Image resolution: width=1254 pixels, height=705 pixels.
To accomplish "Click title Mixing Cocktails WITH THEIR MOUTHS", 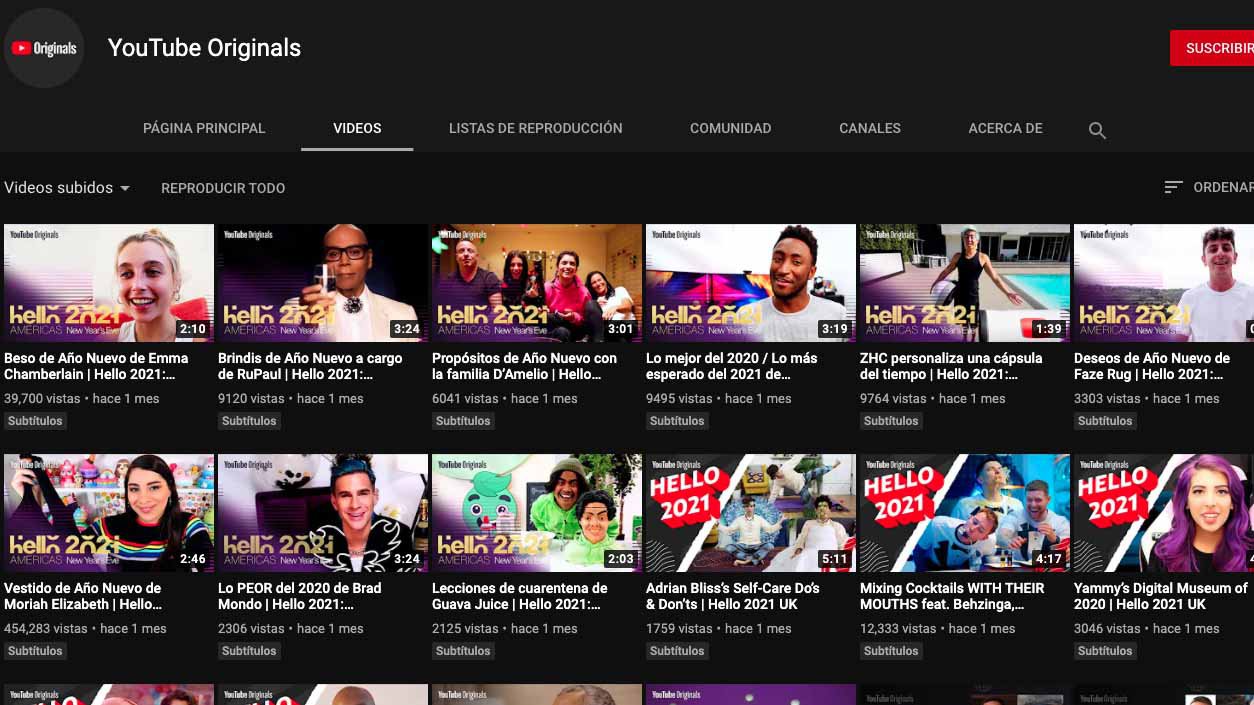I will (x=952, y=596).
